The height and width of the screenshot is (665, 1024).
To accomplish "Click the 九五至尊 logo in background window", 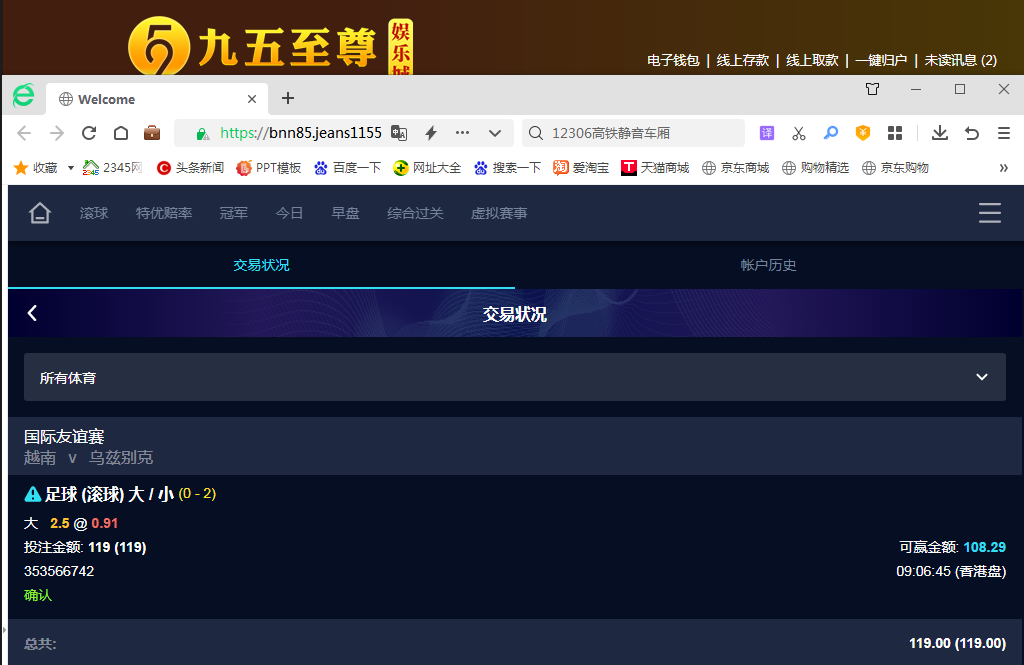I will [x=270, y=46].
